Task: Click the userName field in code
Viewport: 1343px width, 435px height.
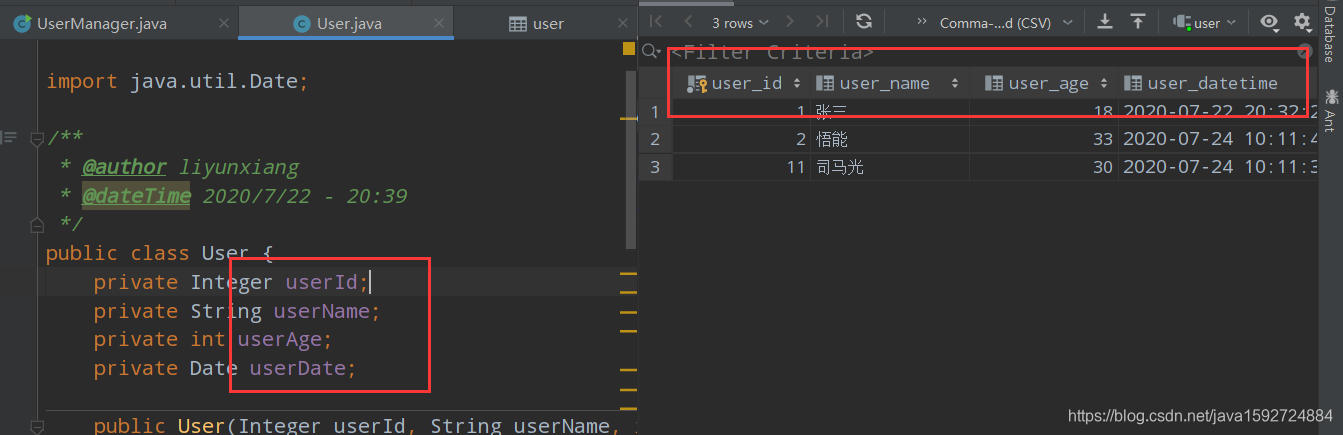Action: [x=322, y=311]
